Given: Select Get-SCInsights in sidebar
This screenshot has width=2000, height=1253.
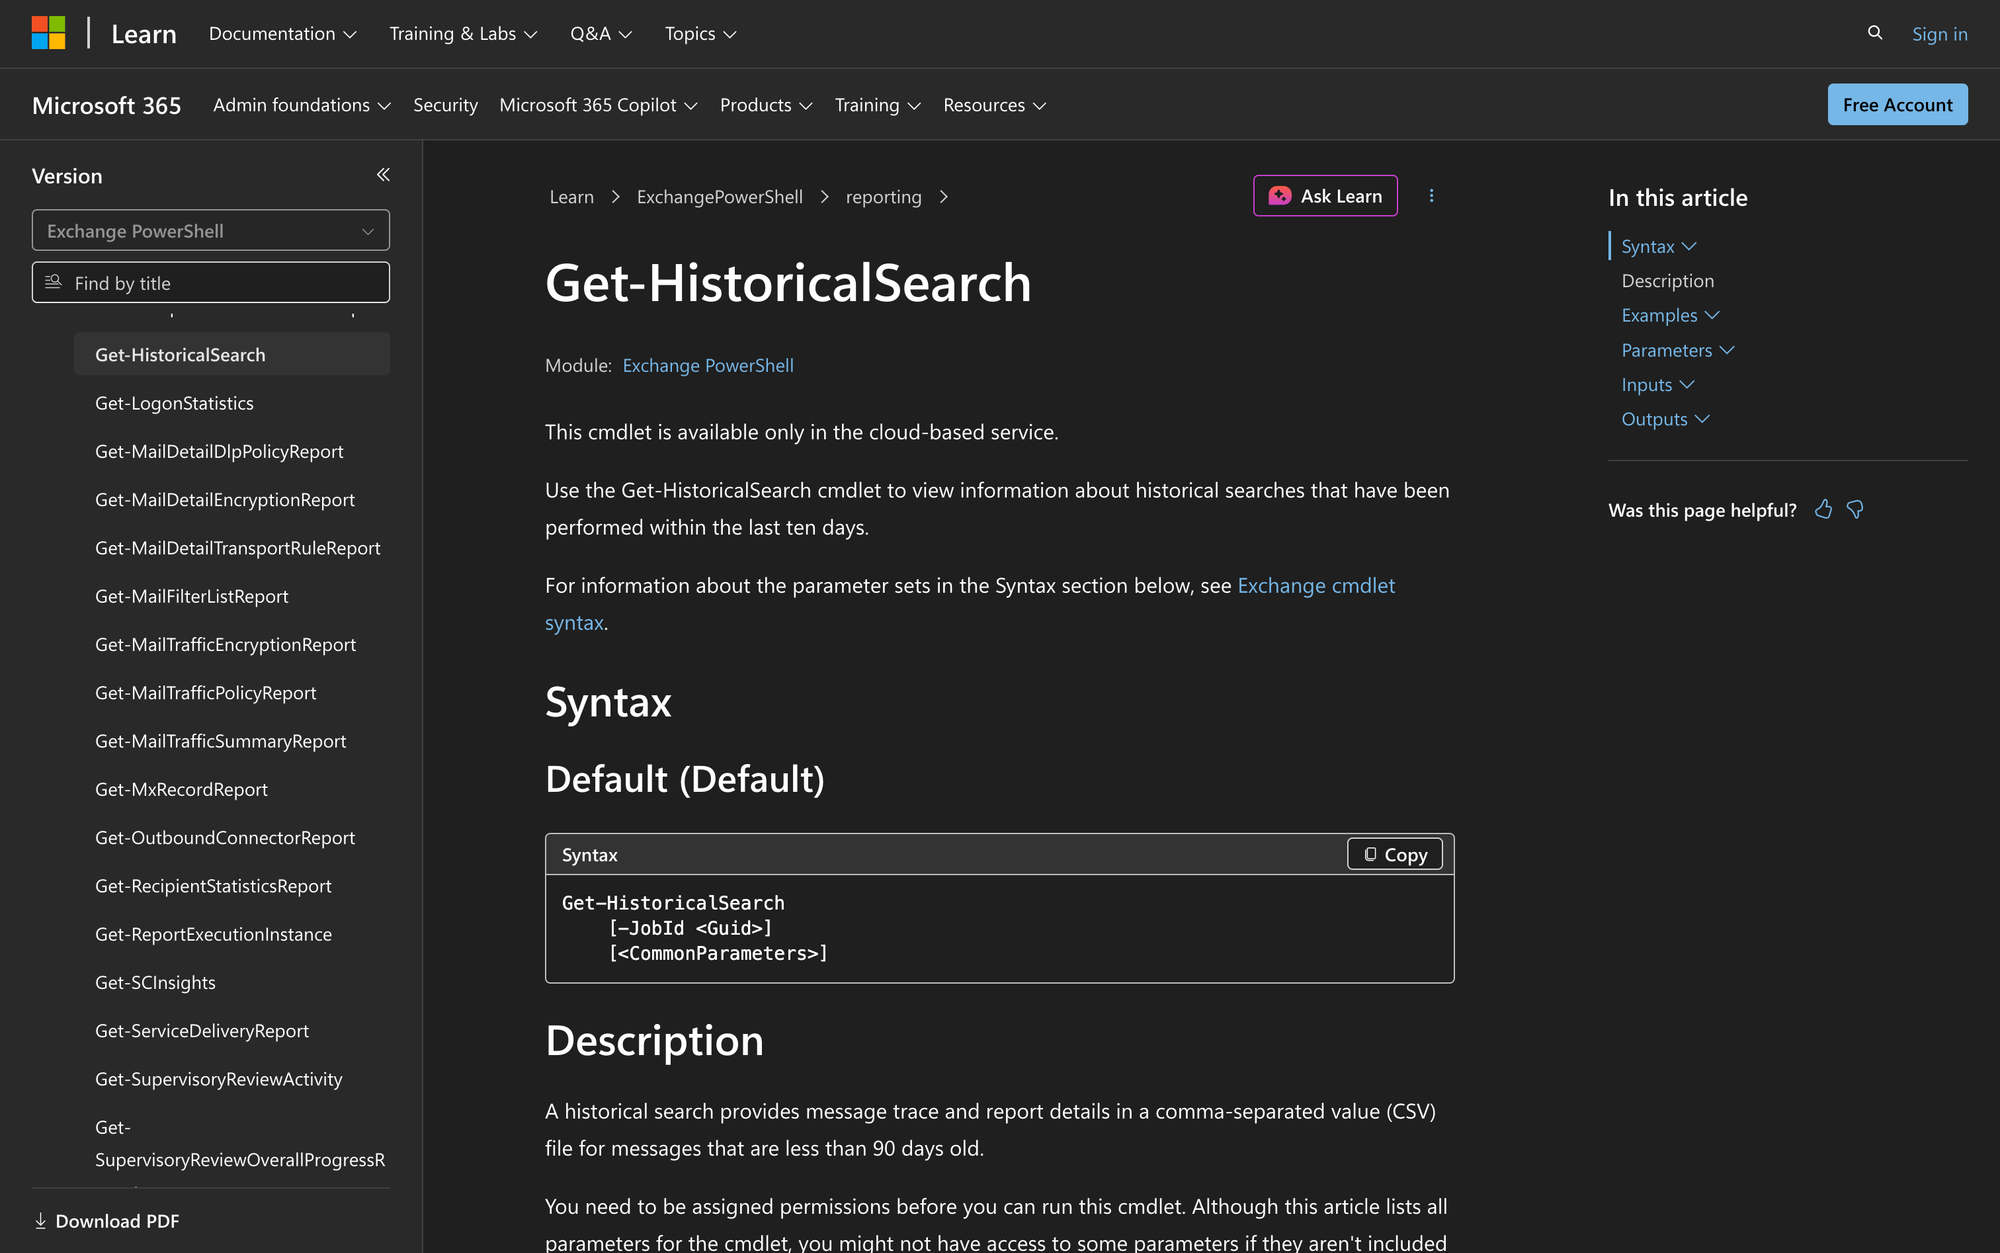Looking at the screenshot, I should tap(155, 983).
